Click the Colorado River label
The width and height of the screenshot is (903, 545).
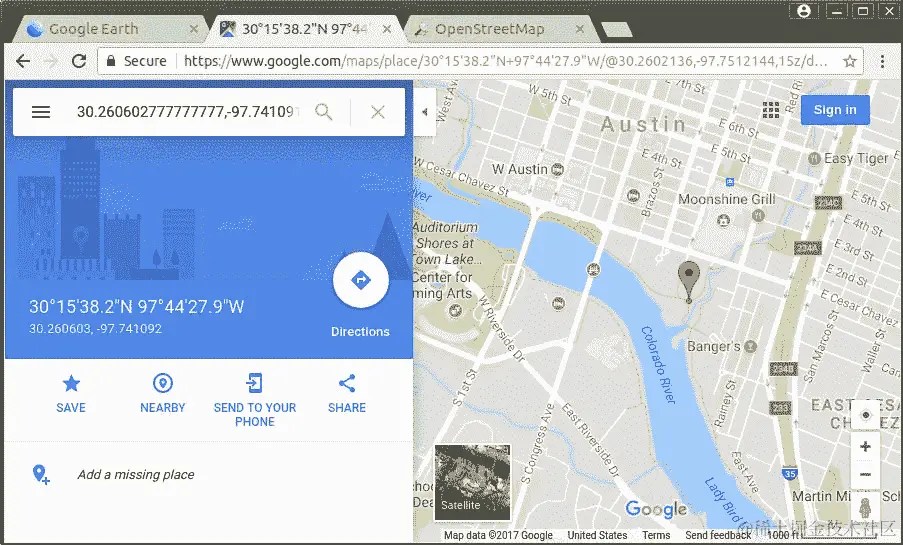point(658,365)
